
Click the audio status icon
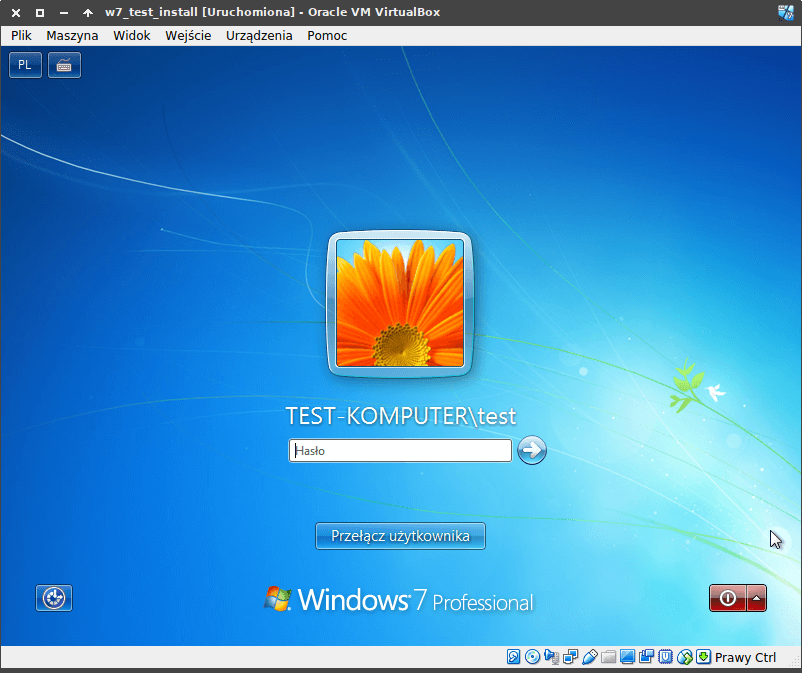tap(551, 657)
